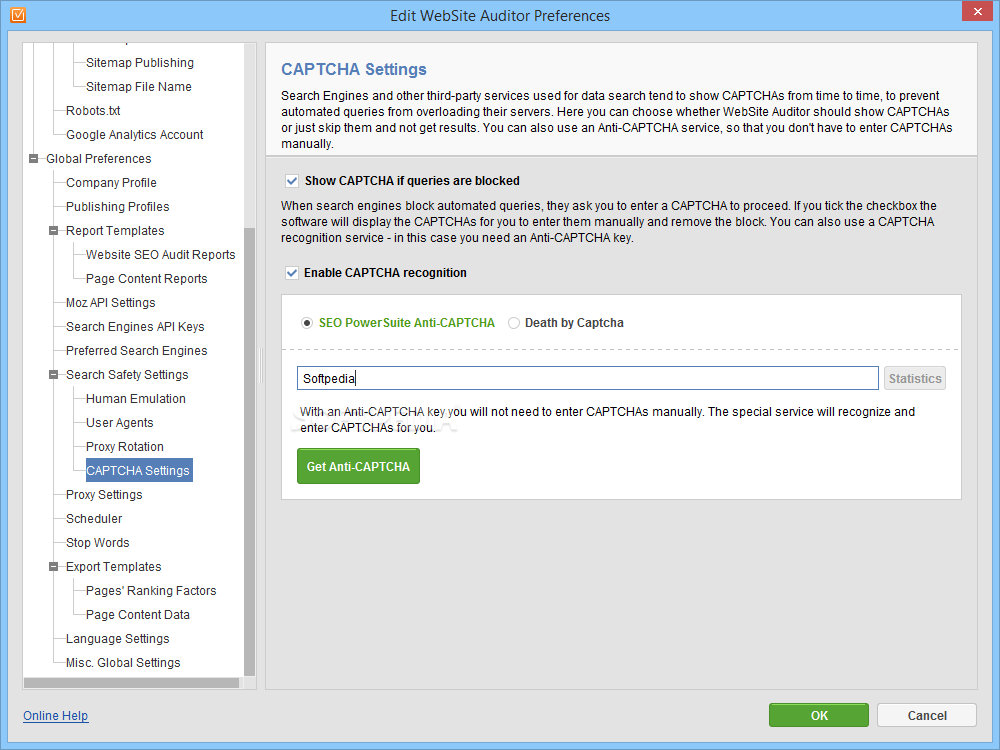Toggle Show CAPTCHA if queries are blocked checkbox
1000x750 pixels.
coord(291,181)
